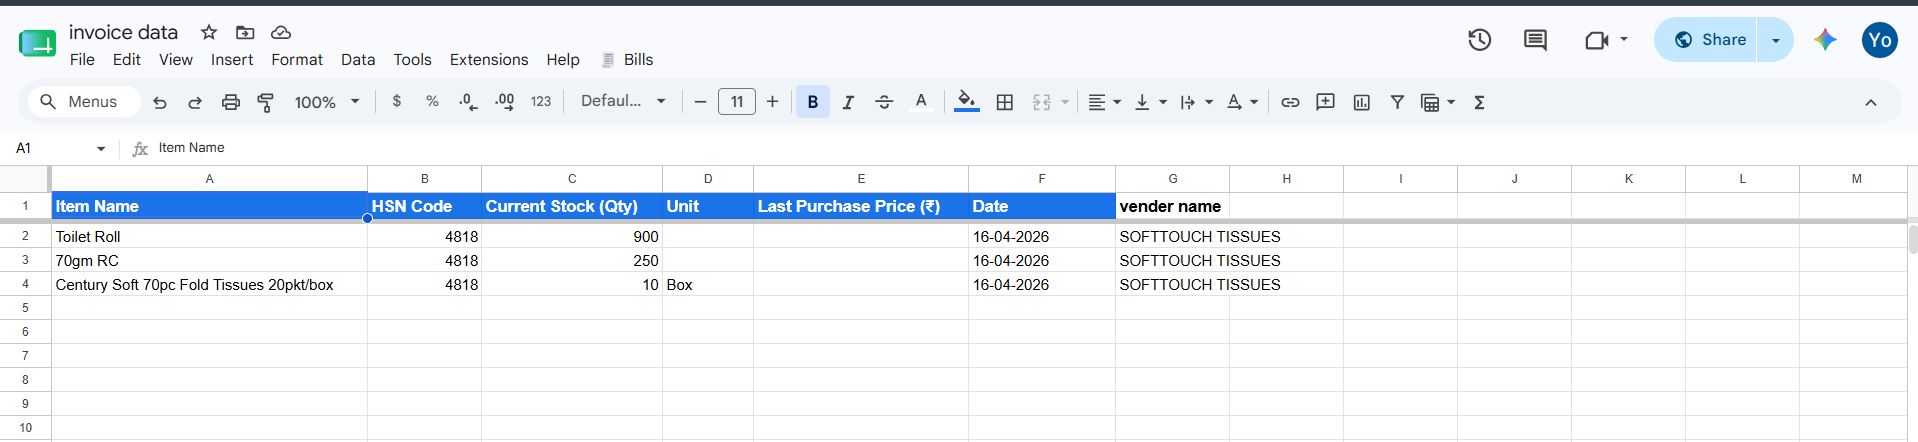
Task: Expand the Share options arrow
Action: 1776,40
